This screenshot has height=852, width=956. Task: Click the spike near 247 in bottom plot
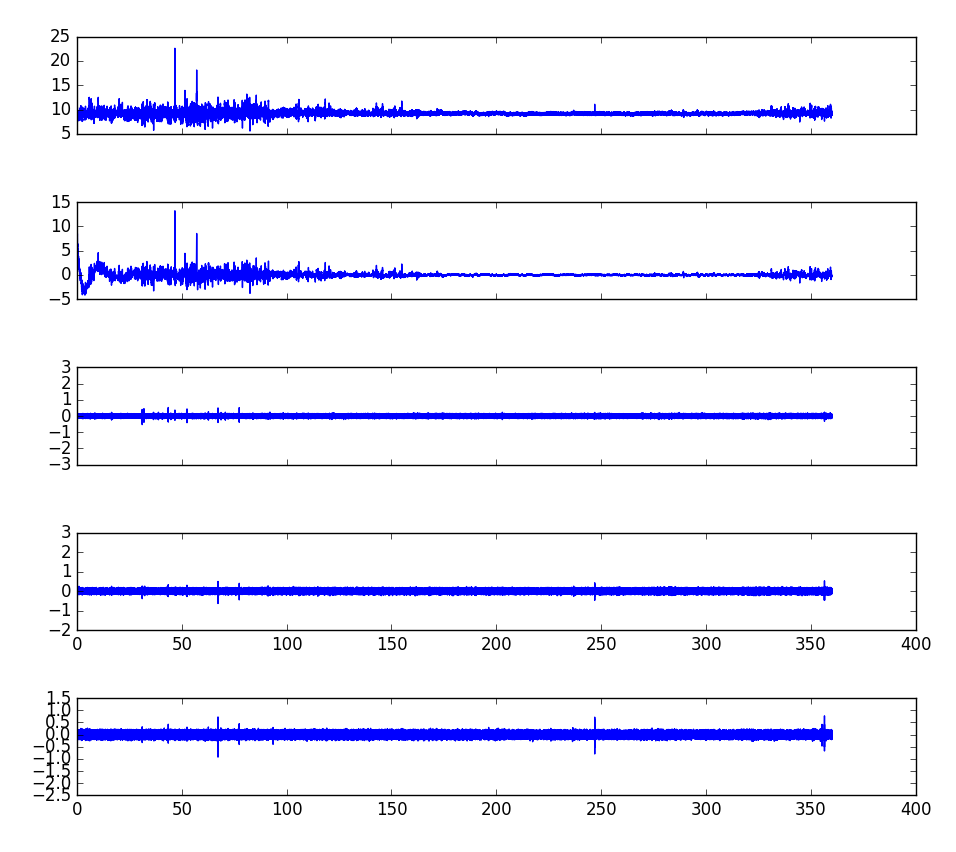tap(595, 720)
